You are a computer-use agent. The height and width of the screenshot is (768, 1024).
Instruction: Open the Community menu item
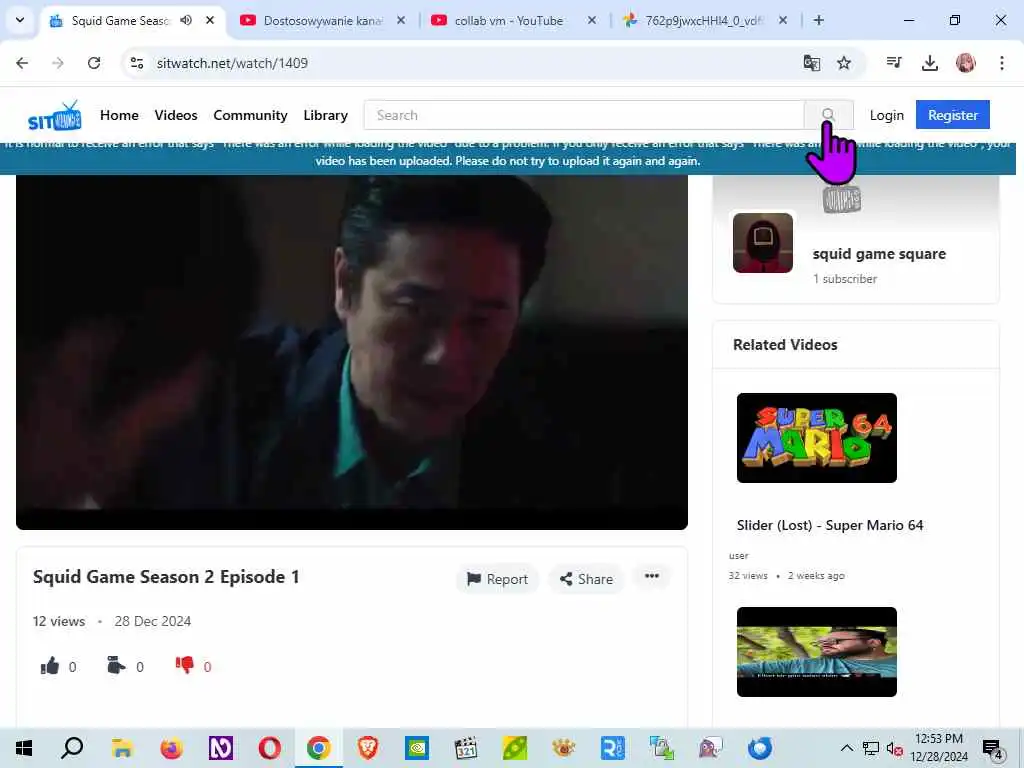click(250, 115)
